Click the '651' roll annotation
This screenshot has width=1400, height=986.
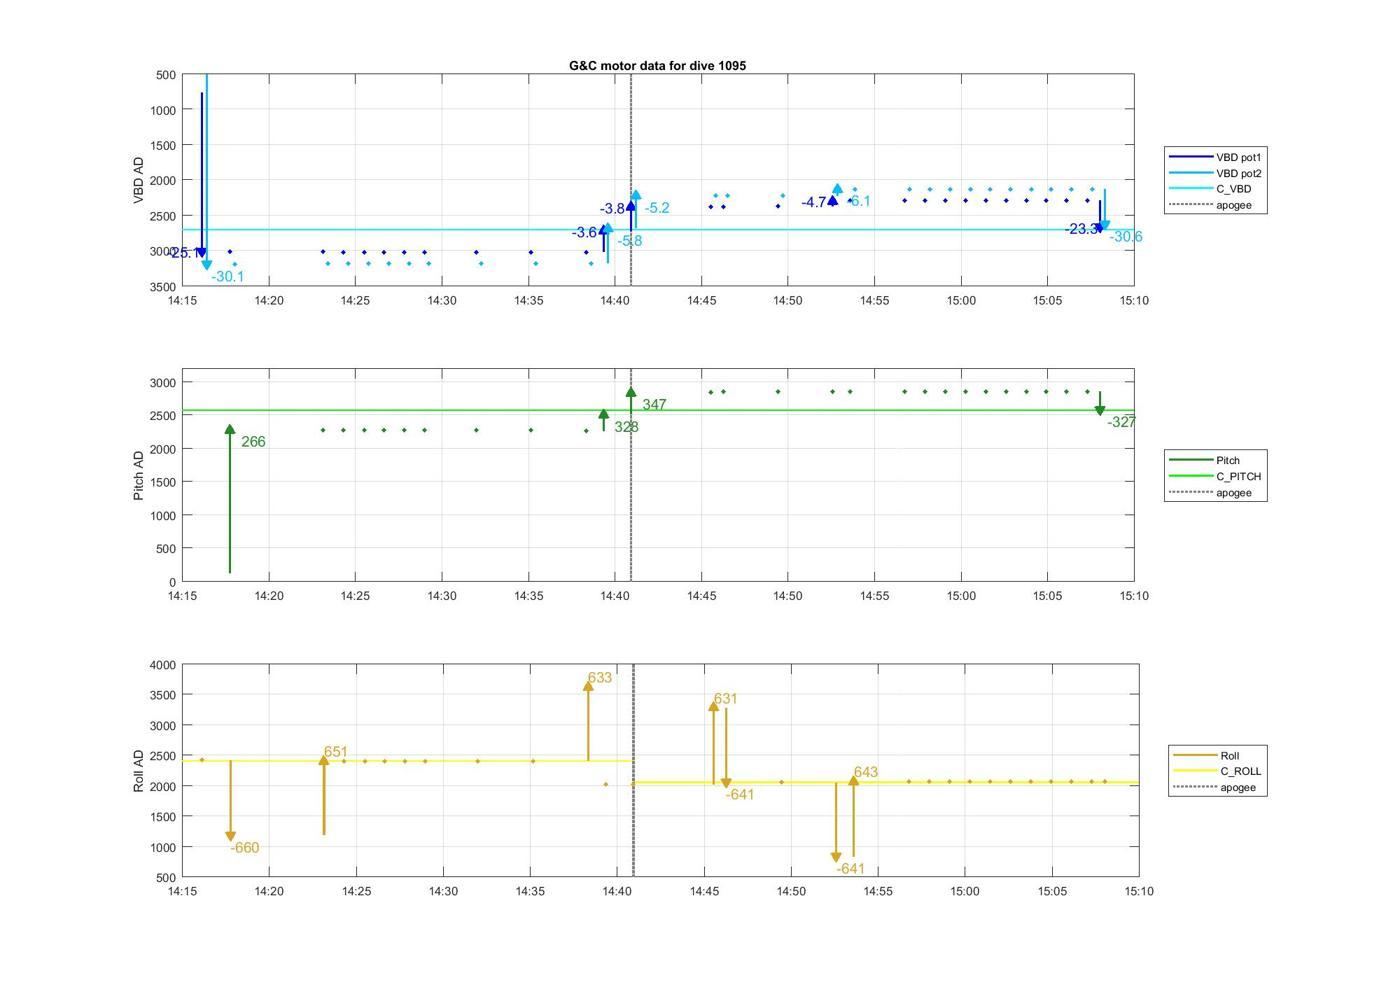point(336,752)
